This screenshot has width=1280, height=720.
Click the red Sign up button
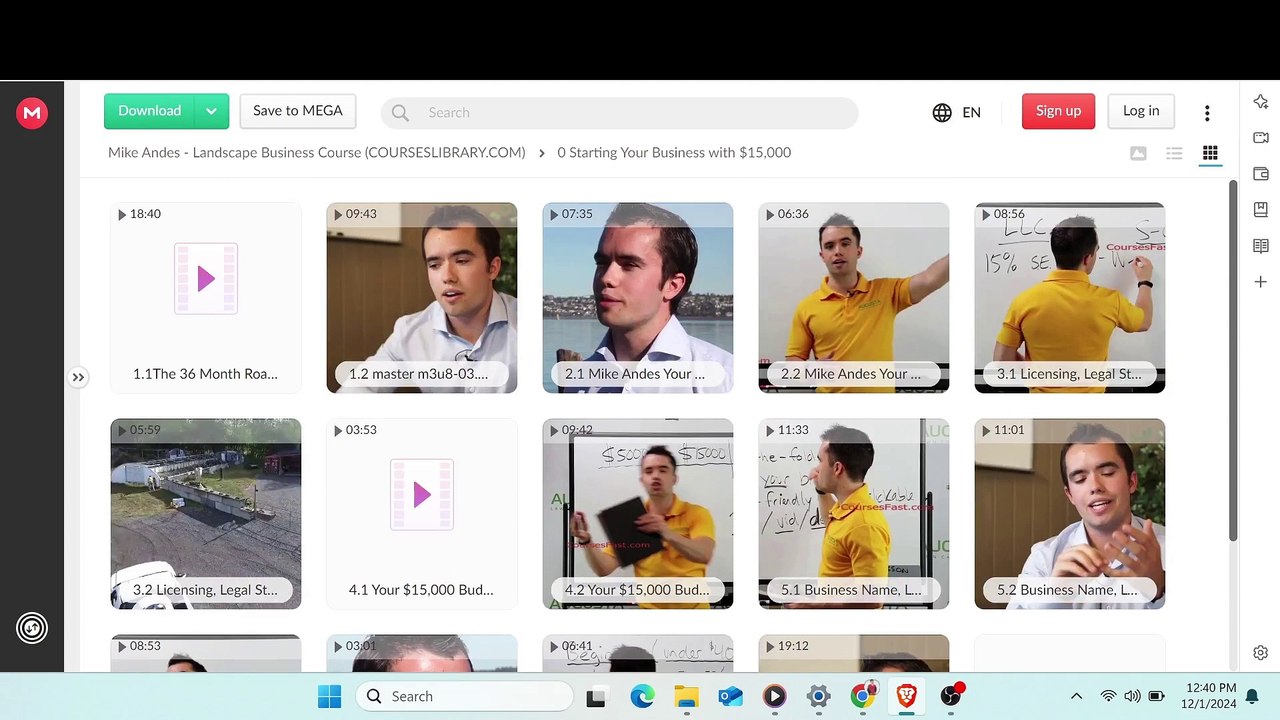point(1058,111)
